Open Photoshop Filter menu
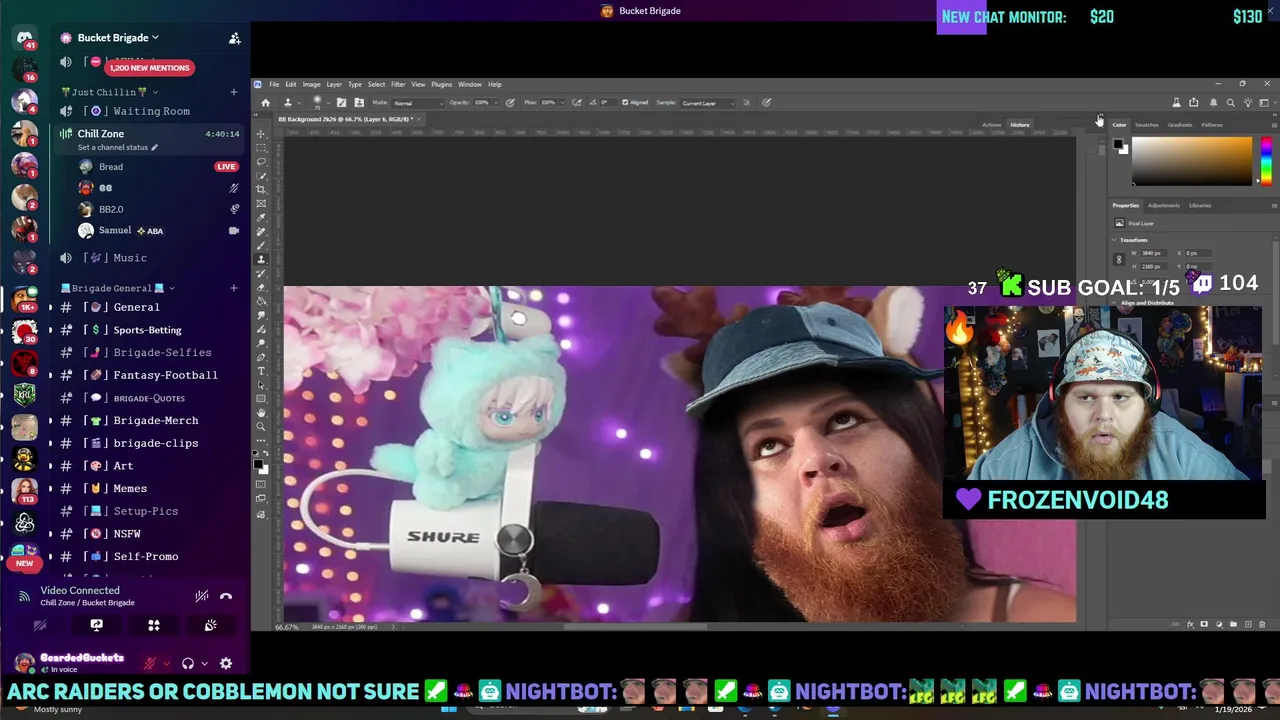Image resolution: width=1280 pixels, height=720 pixels. click(x=398, y=84)
